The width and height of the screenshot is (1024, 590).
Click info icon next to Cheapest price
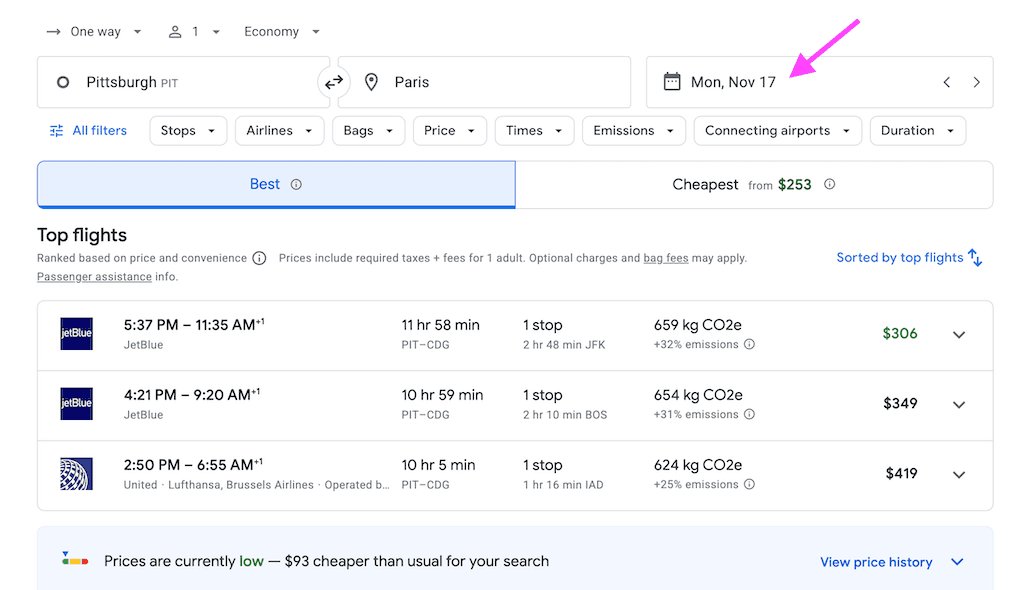click(x=829, y=184)
